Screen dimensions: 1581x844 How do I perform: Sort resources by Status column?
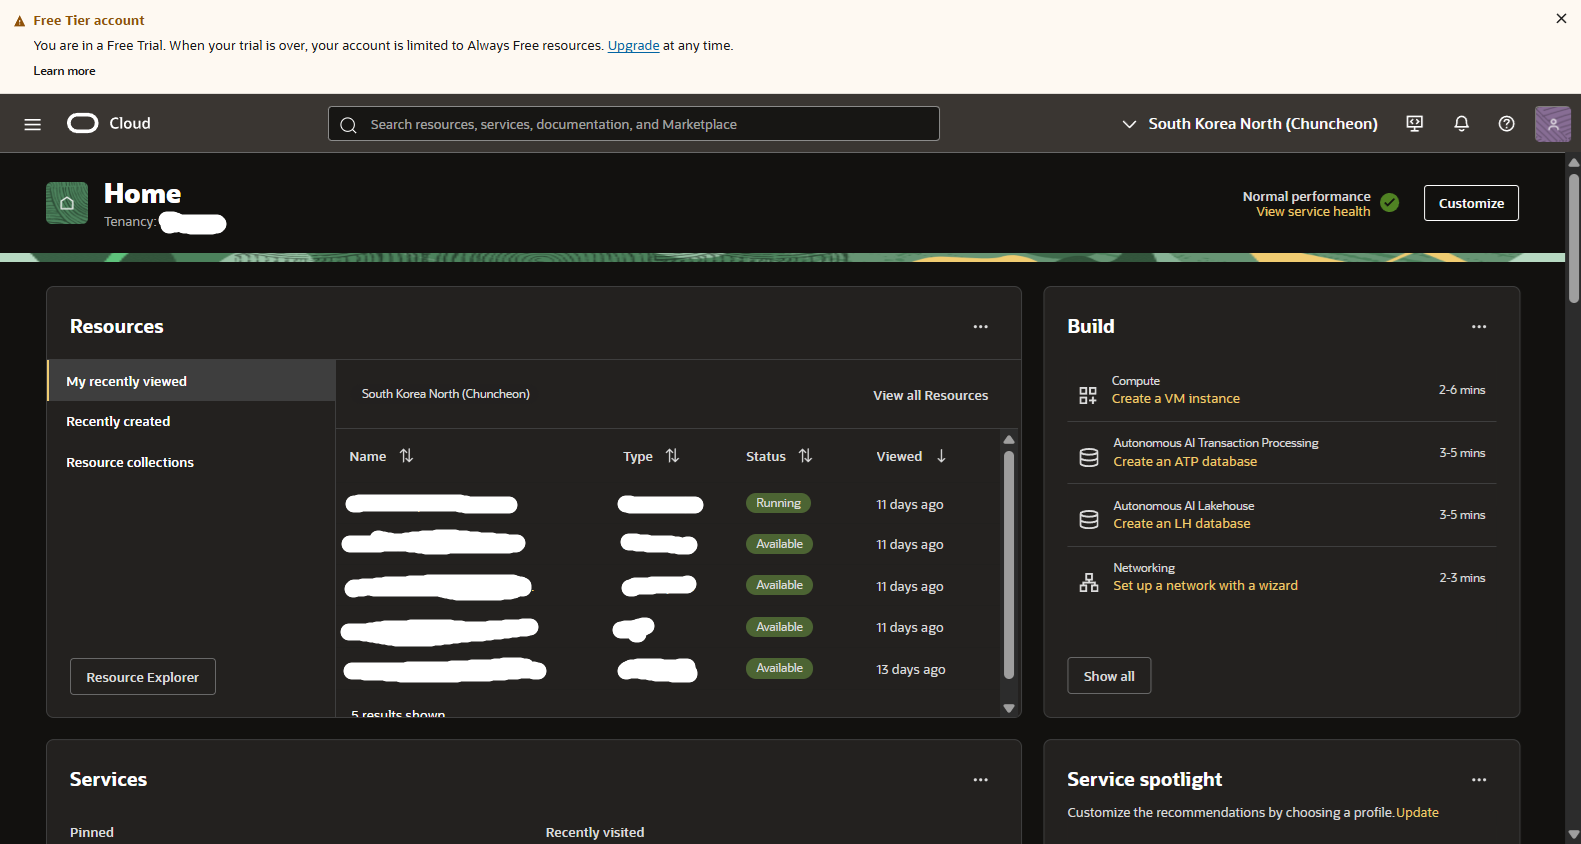805,456
